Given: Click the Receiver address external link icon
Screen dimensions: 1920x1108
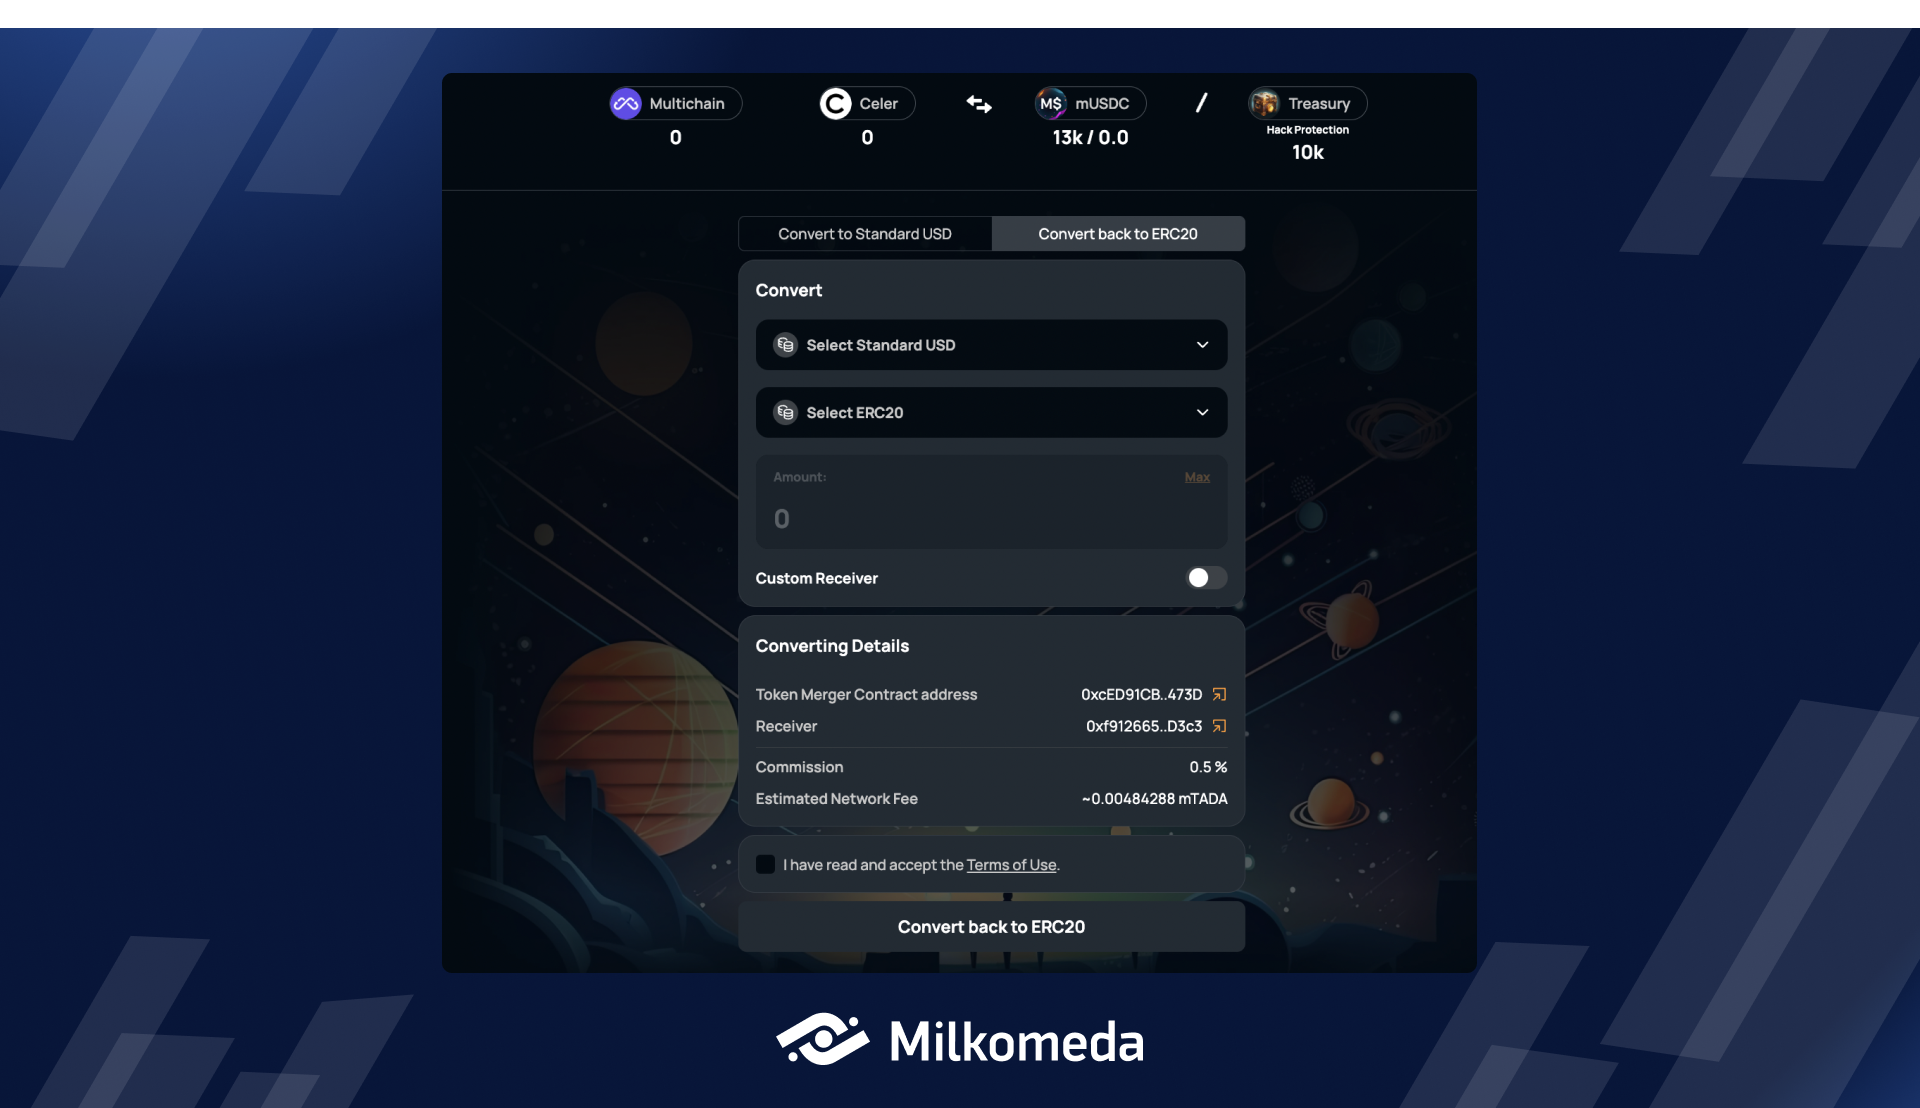Looking at the screenshot, I should pyautogui.click(x=1218, y=727).
